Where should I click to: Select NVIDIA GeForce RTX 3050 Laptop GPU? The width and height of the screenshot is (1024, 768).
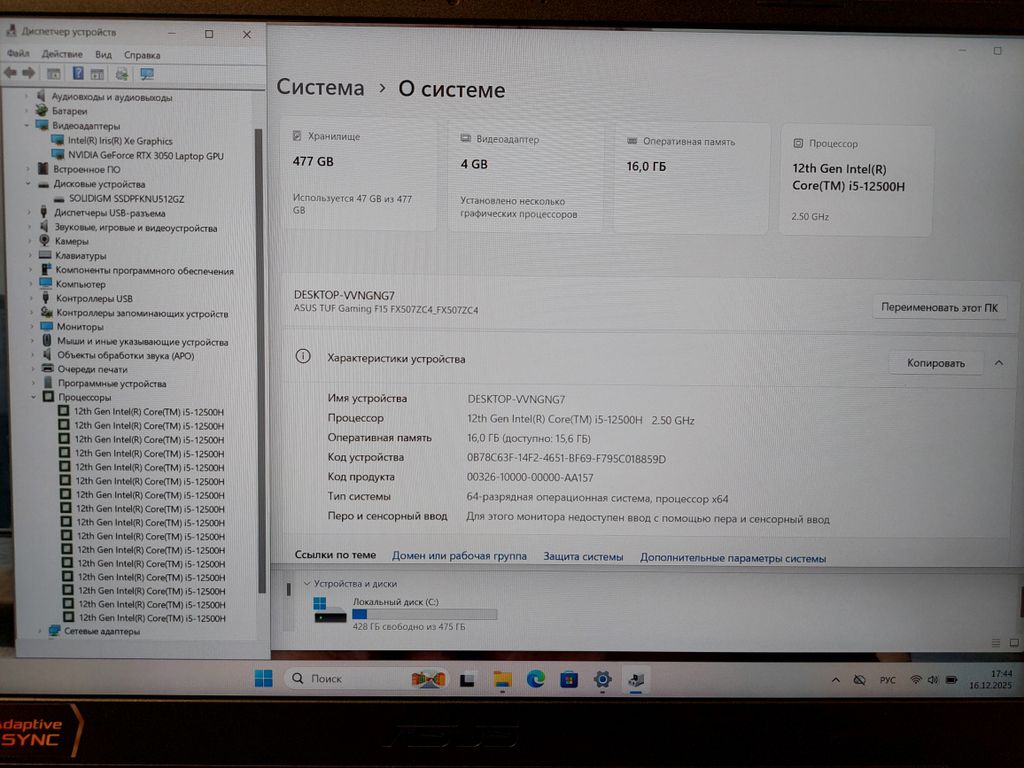pos(145,156)
